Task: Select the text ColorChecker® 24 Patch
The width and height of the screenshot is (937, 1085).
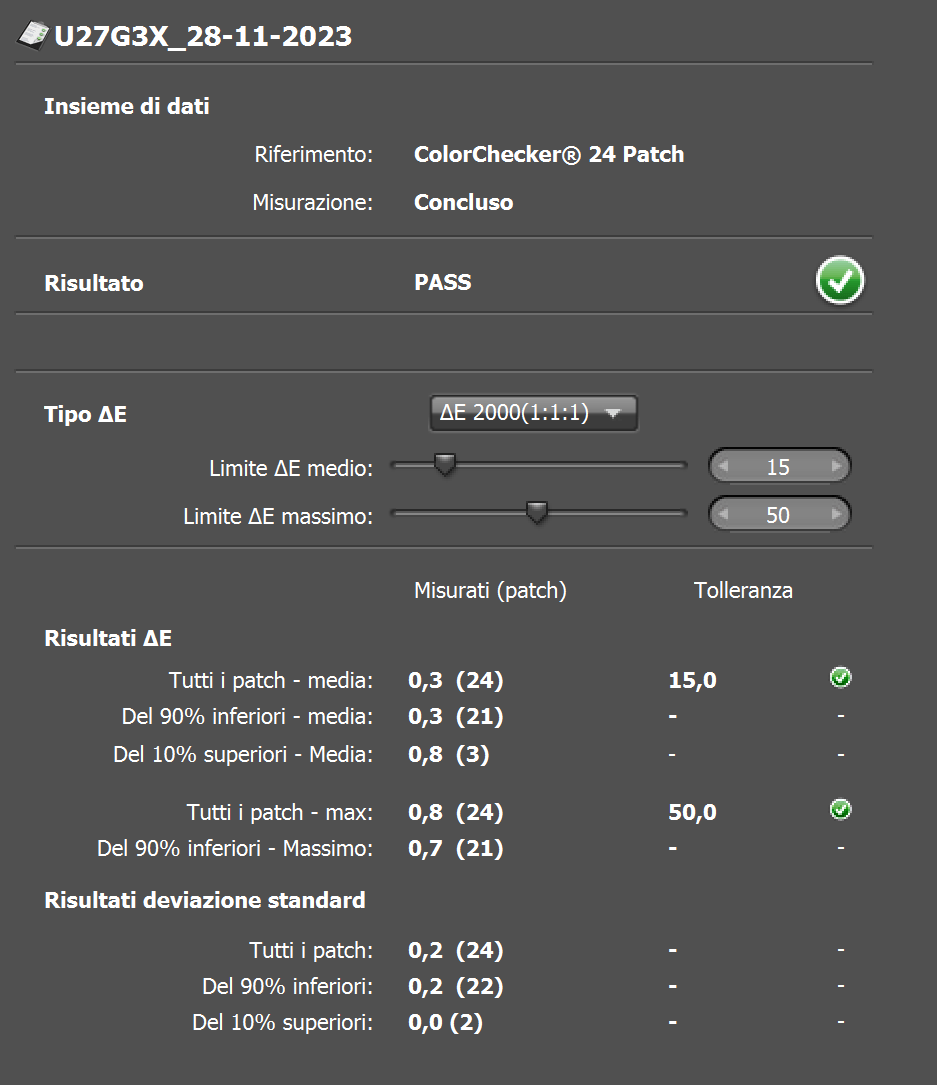Action: pos(549,154)
